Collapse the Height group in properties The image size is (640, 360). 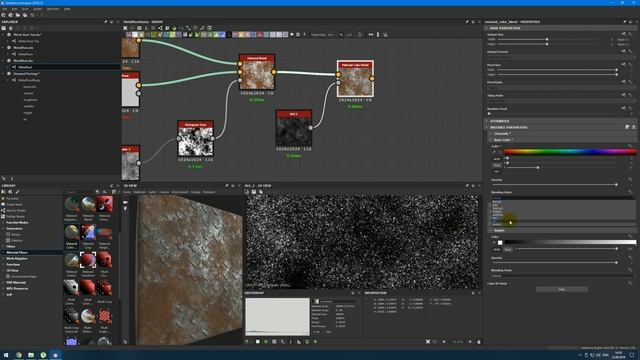click(491, 230)
